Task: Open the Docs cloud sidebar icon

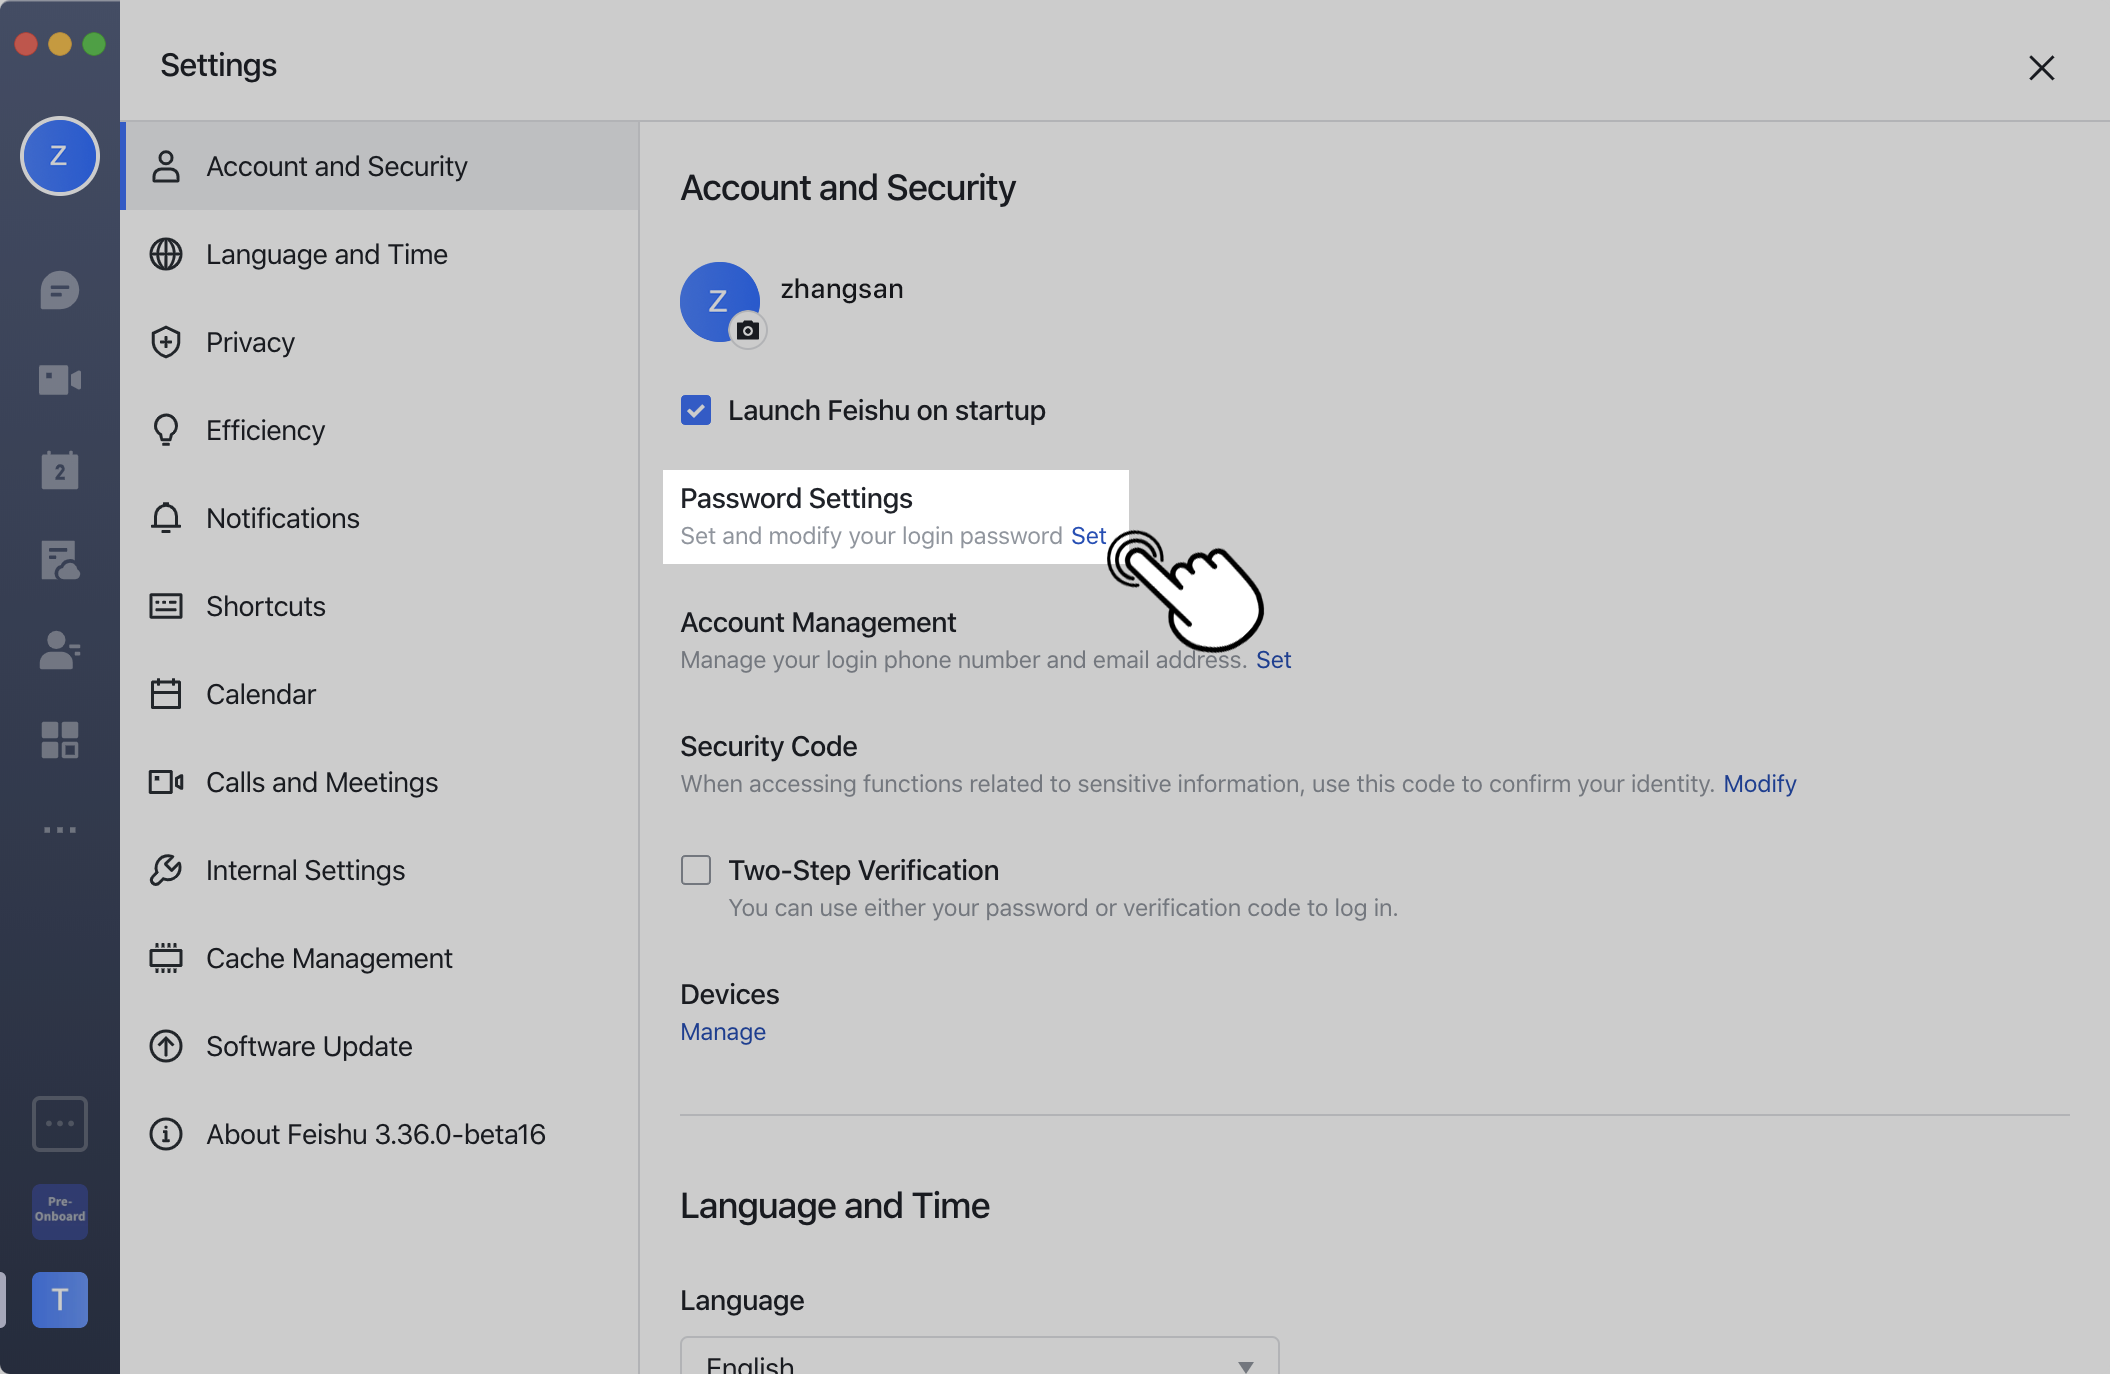Action: click(x=59, y=561)
